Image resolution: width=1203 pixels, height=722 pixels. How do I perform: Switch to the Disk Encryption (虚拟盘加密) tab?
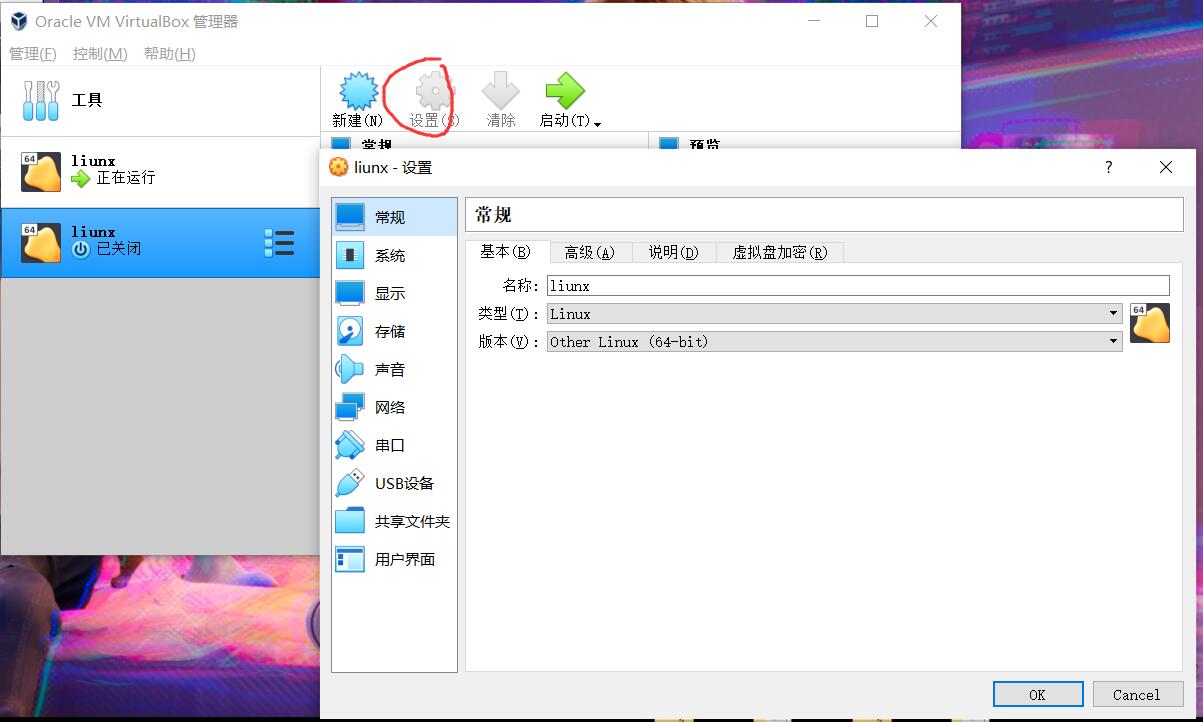point(780,253)
